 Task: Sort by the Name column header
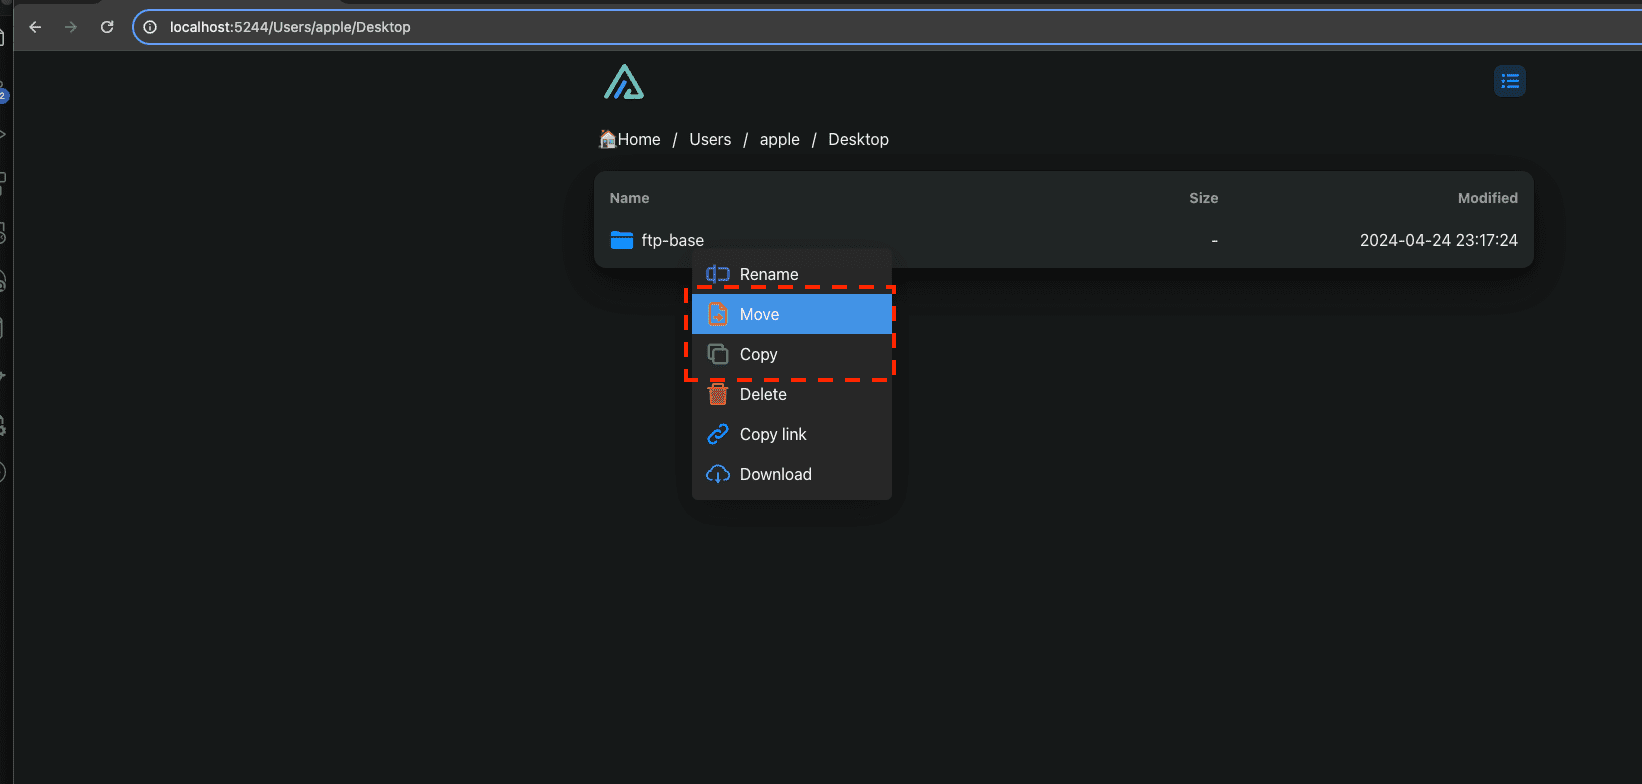pyautogui.click(x=629, y=198)
